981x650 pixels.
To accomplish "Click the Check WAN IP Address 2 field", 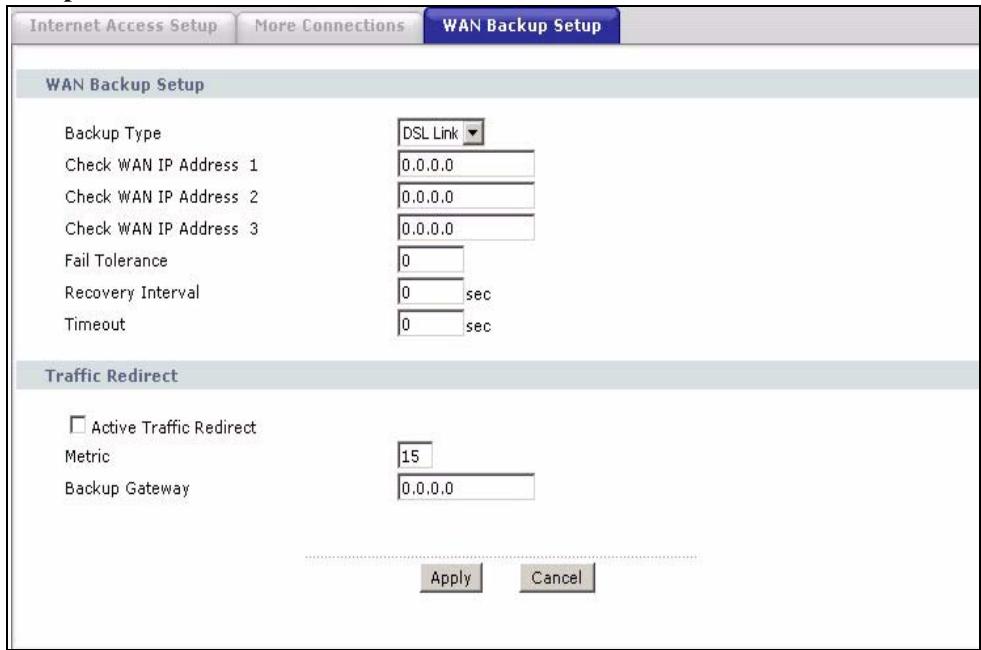I will (x=466, y=196).
